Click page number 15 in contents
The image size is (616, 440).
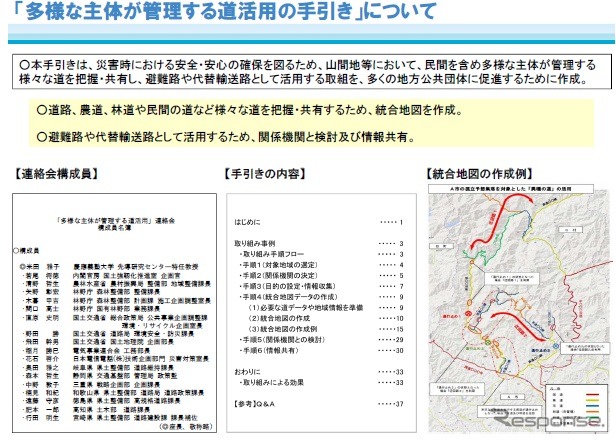pos(400,329)
